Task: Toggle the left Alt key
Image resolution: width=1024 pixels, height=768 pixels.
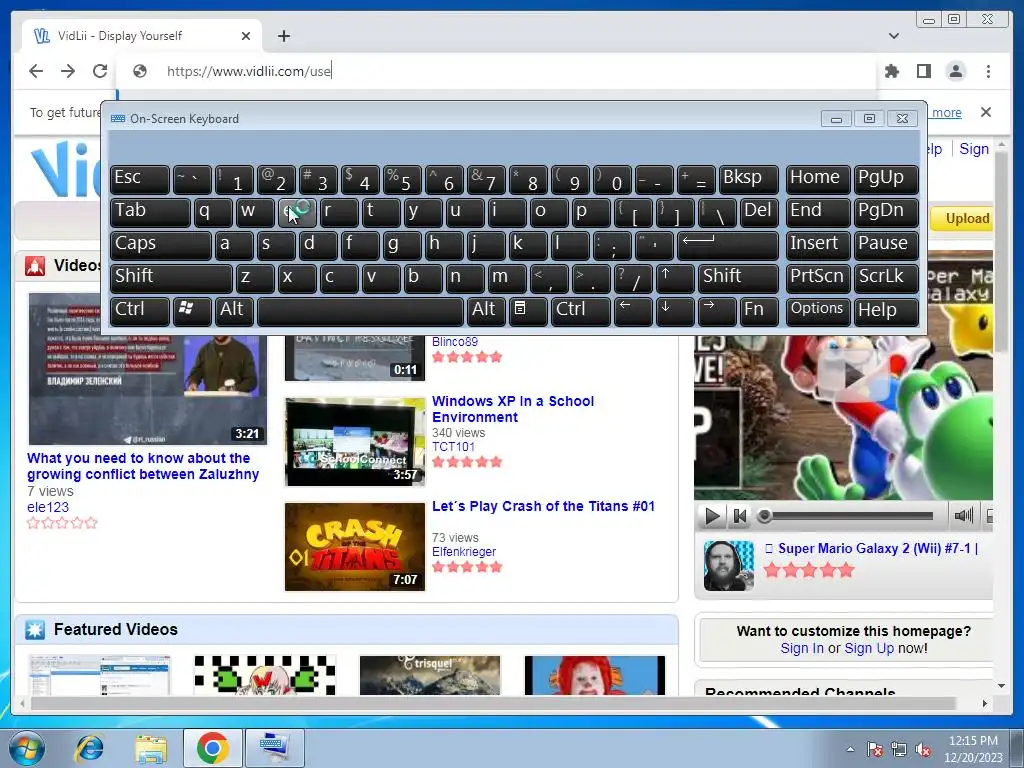Action: pos(234,310)
